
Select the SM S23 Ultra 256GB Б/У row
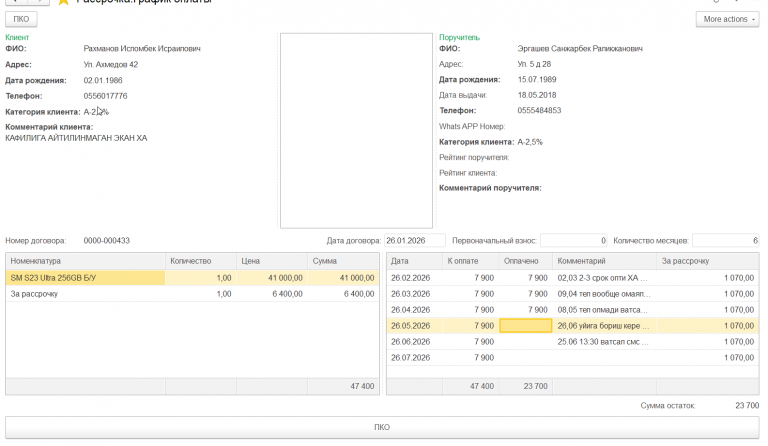pyautogui.click(x=192, y=278)
